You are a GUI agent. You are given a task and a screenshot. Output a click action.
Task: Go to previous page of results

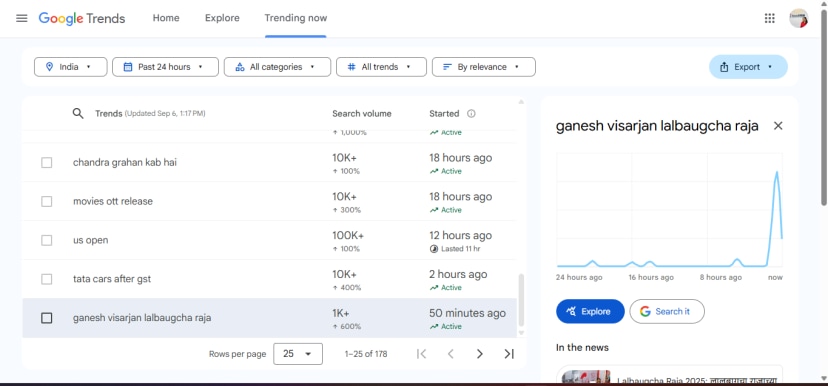pyautogui.click(x=450, y=354)
